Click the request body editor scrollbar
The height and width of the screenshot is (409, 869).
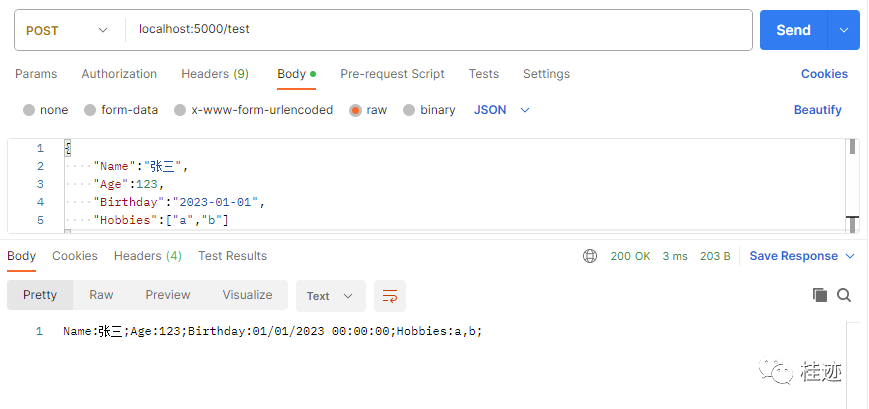(x=852, y=186)
